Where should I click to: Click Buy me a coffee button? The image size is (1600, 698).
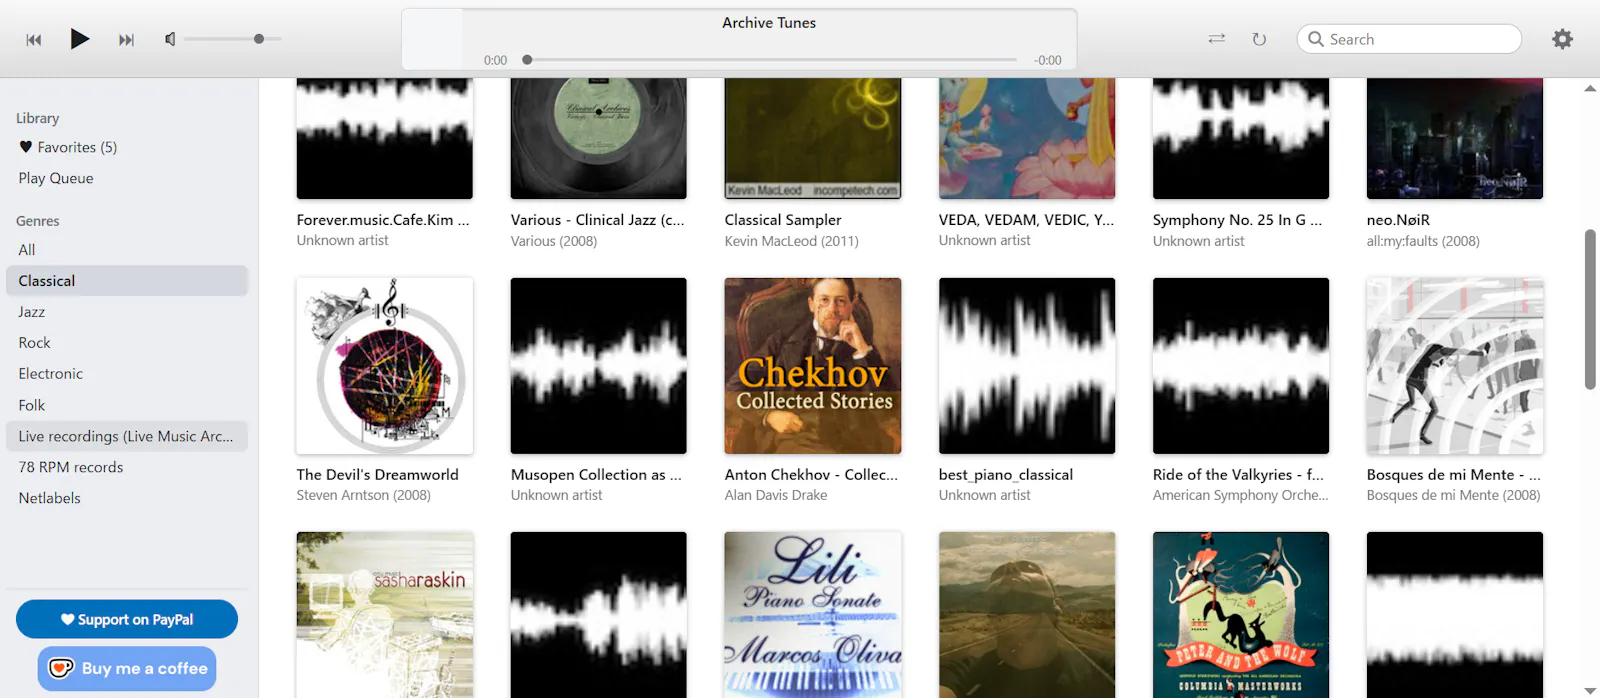pos(127,668)
